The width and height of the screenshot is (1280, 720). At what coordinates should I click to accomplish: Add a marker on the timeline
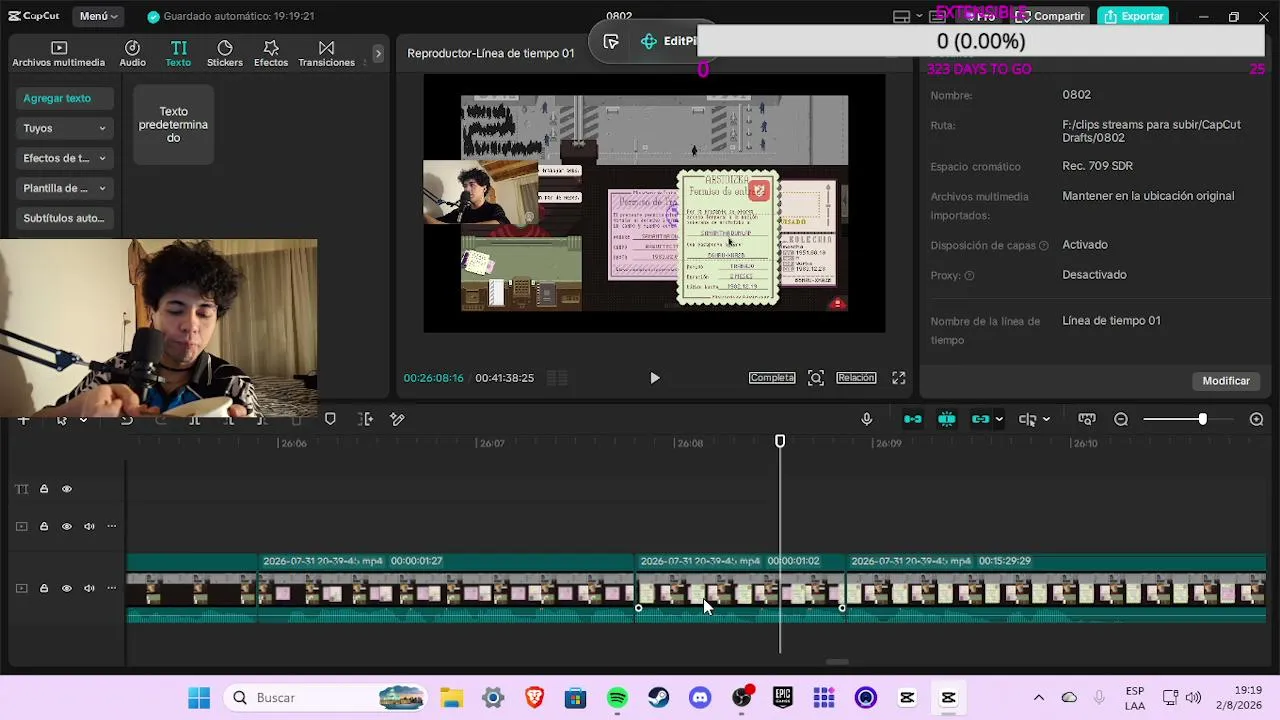pos(330,419)
